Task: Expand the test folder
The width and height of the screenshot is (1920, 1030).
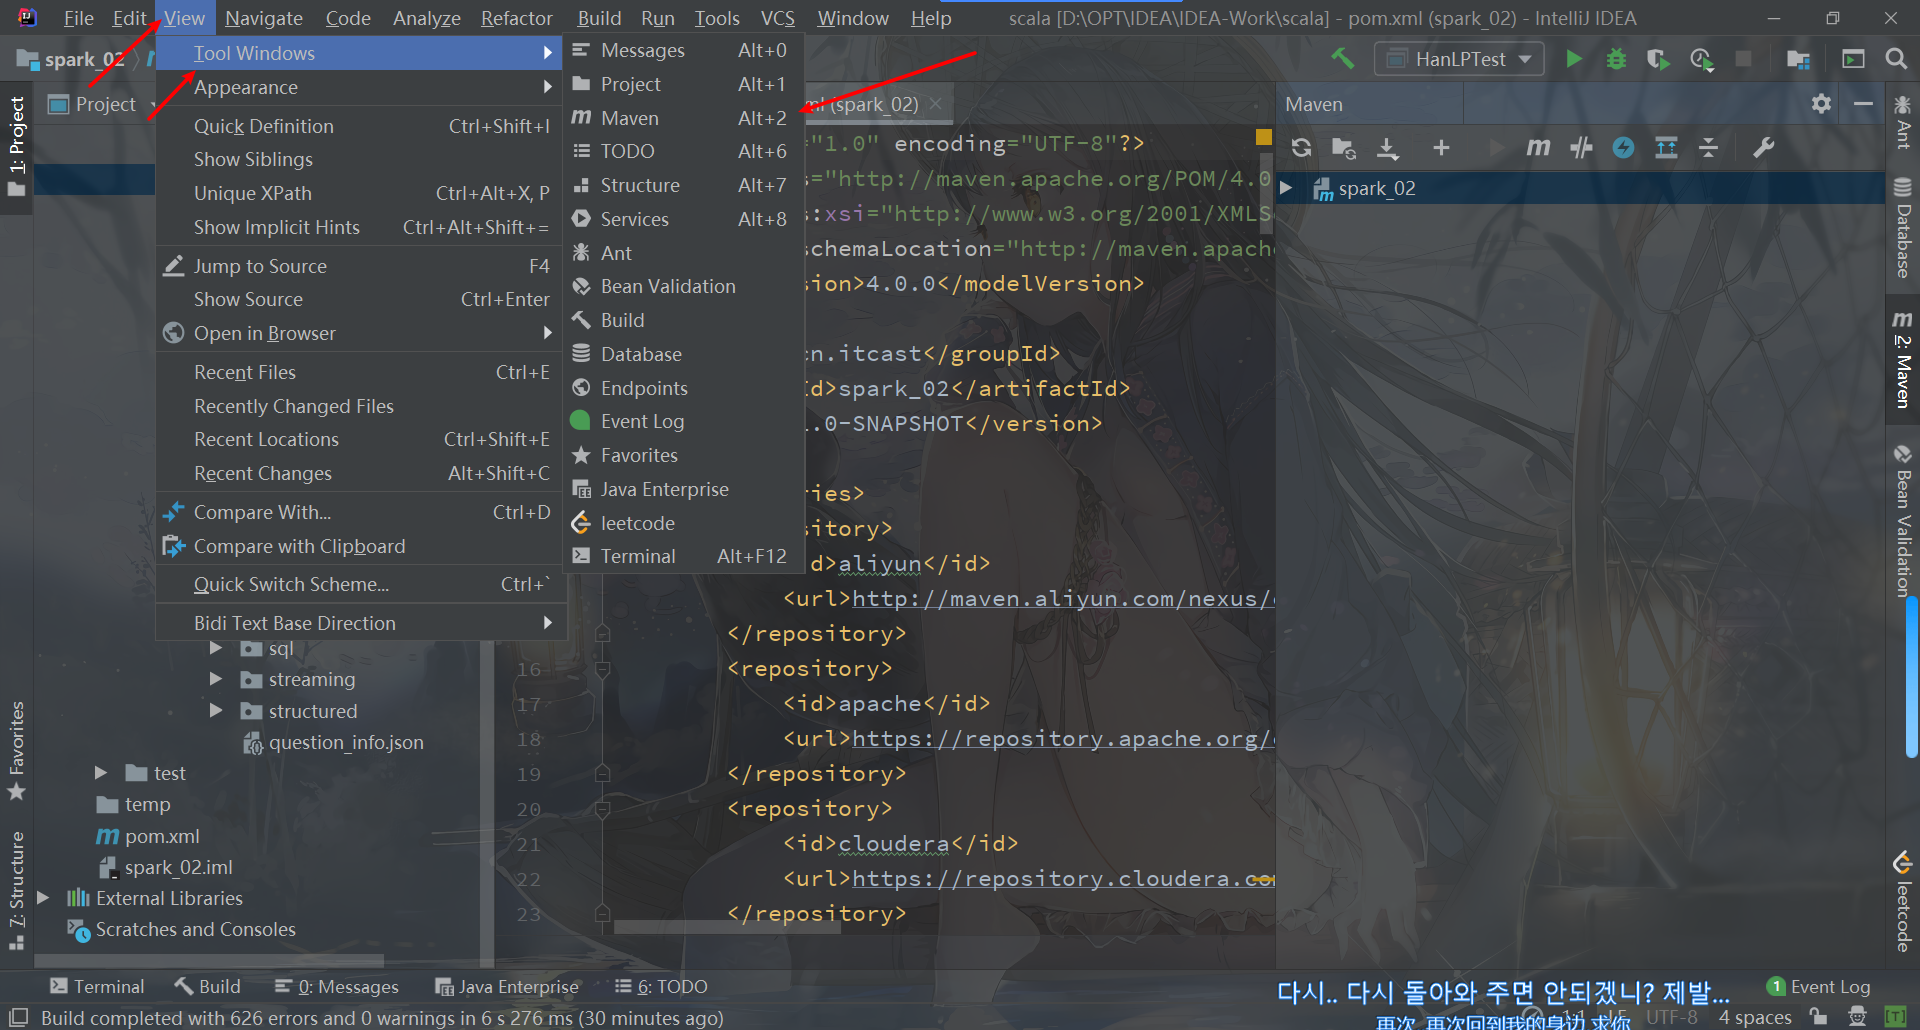Action: pyautogui.click(x=101, y=773)
